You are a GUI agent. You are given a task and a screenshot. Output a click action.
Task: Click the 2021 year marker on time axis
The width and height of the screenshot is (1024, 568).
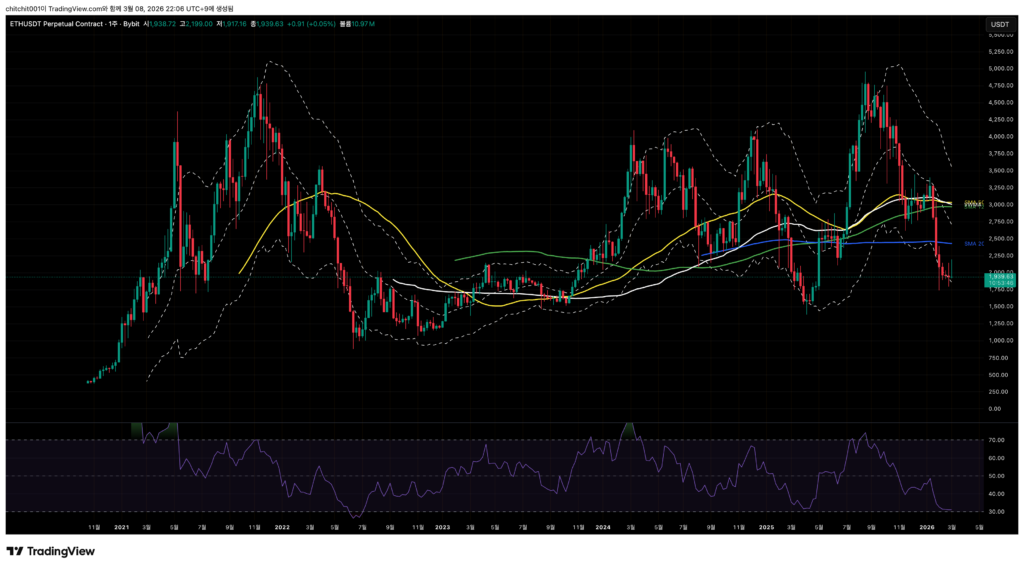(x=121, y=525)
